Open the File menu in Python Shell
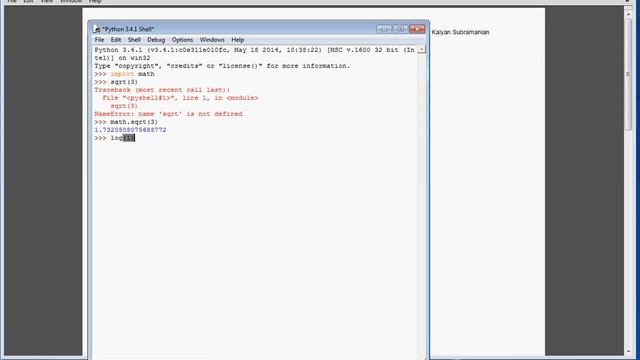This screenshot has height=360, width=640. click(99, 40)
